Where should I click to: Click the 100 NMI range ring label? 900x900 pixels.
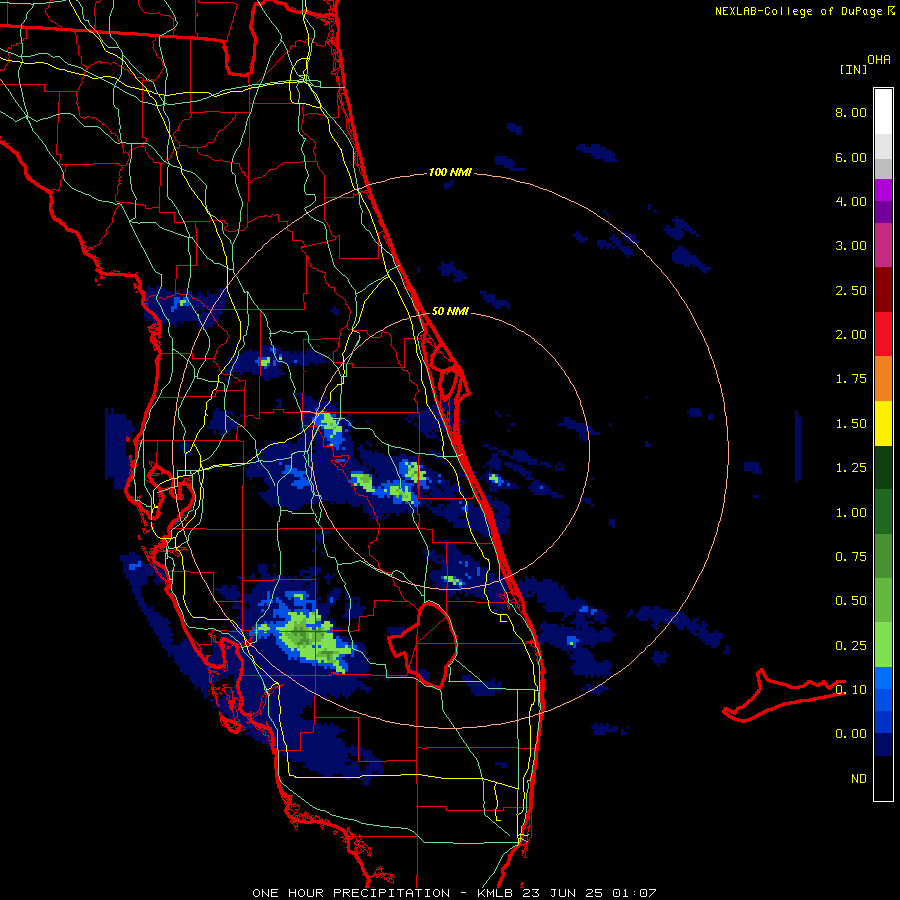click(x=450, y=172)
